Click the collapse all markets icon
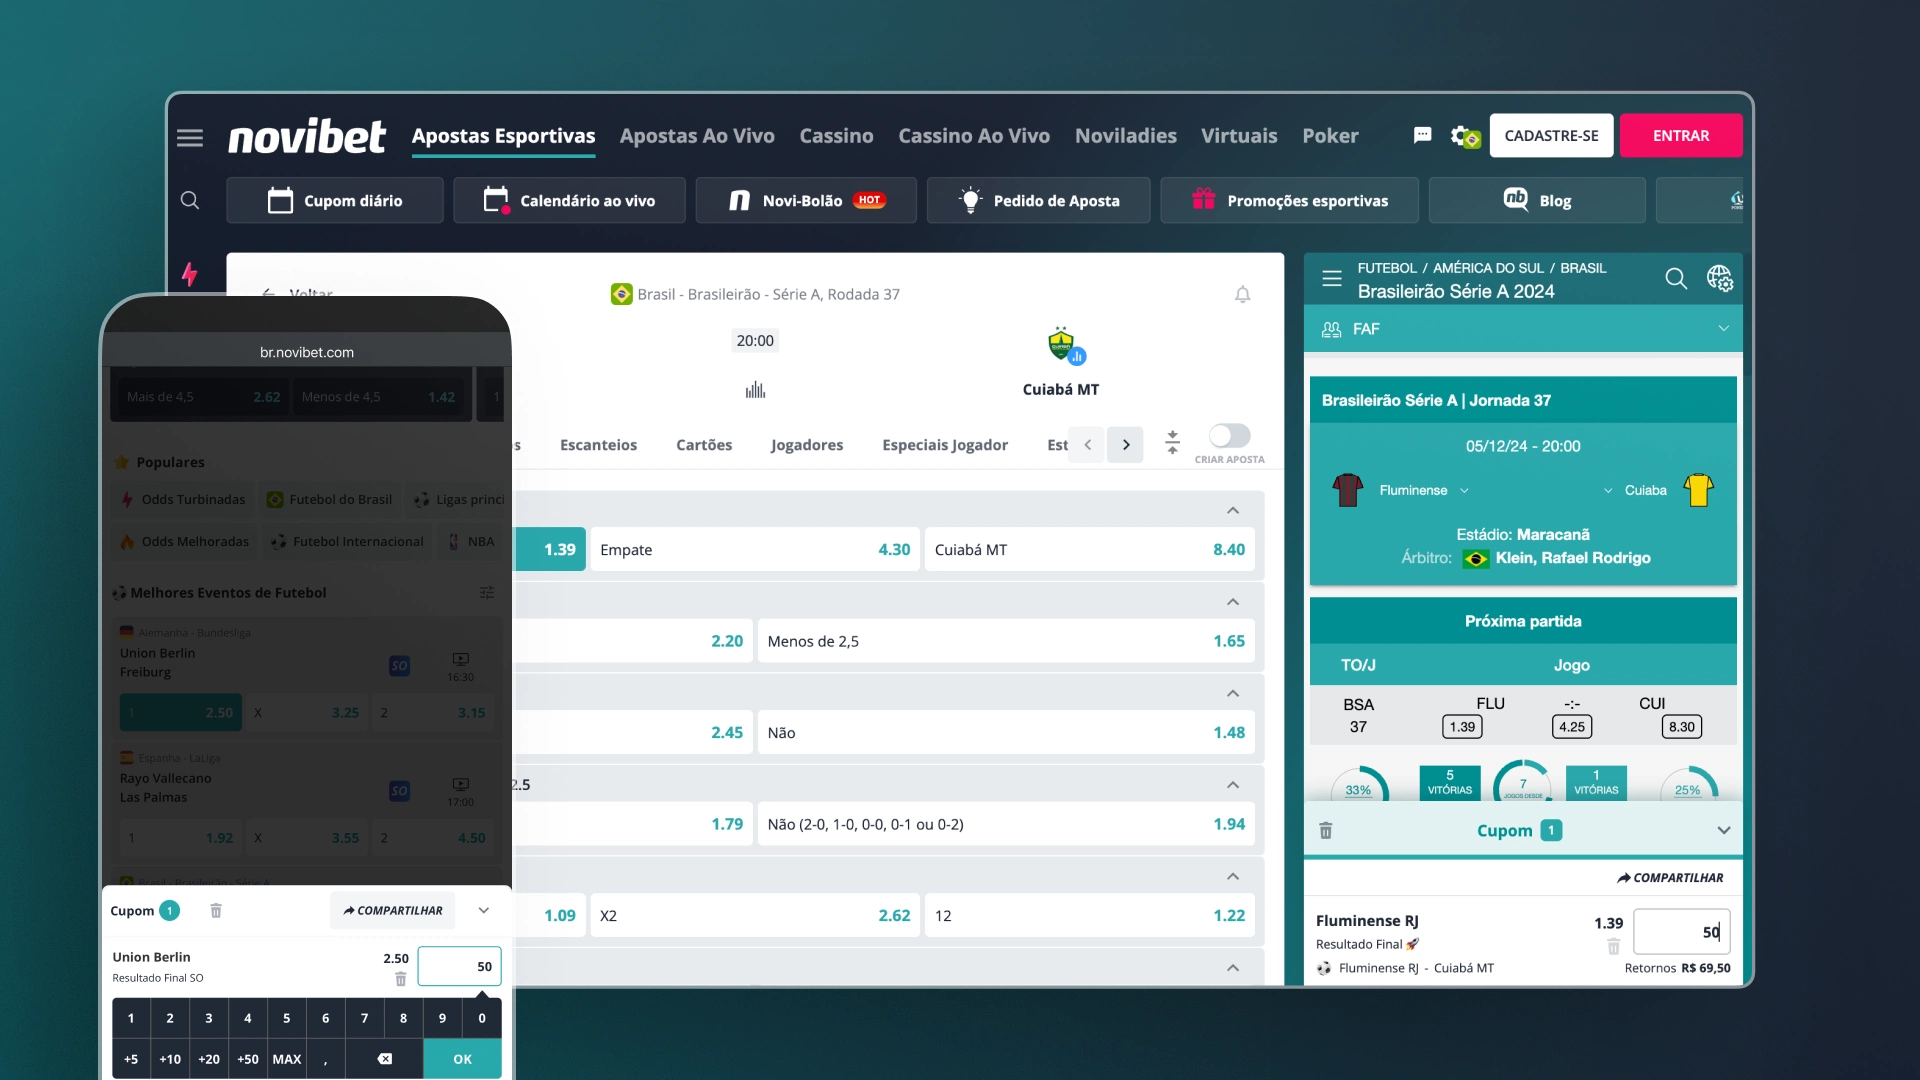This screenshot has width=1920, height=1080. tap(1172, 442)
